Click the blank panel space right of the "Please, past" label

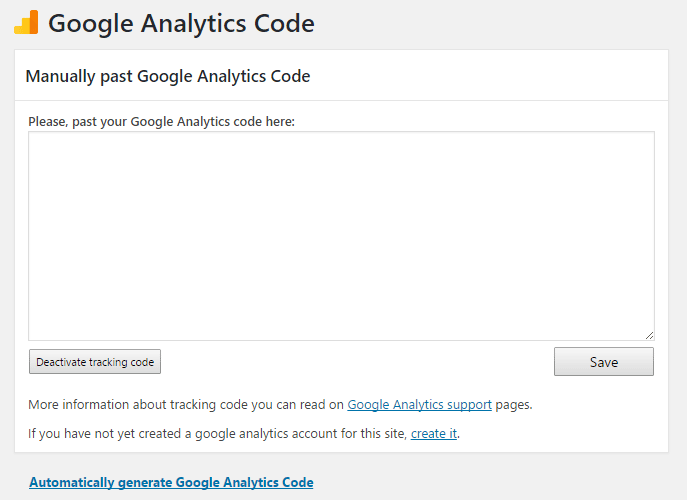(x=478, y=121)
